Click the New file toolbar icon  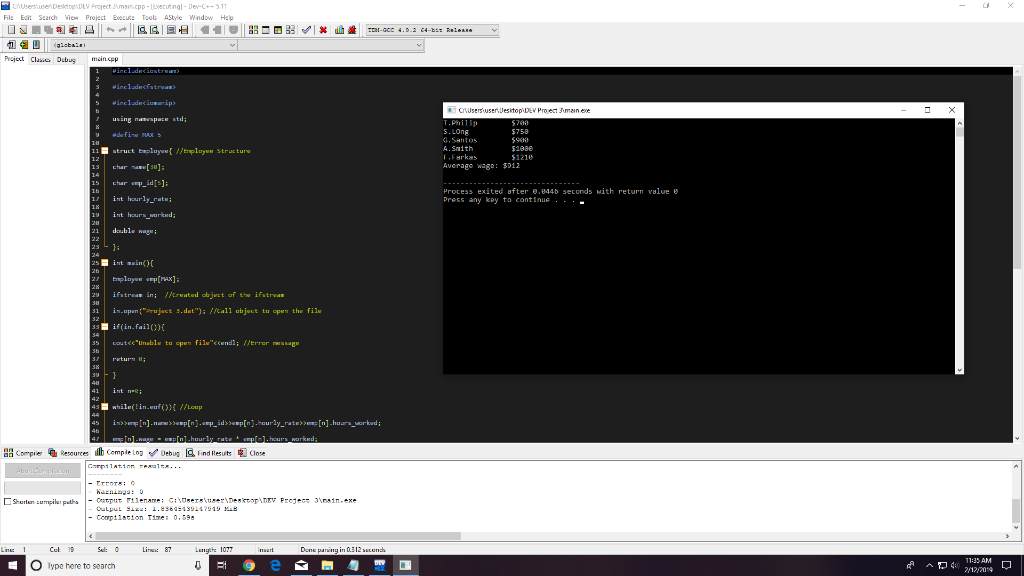9,31
